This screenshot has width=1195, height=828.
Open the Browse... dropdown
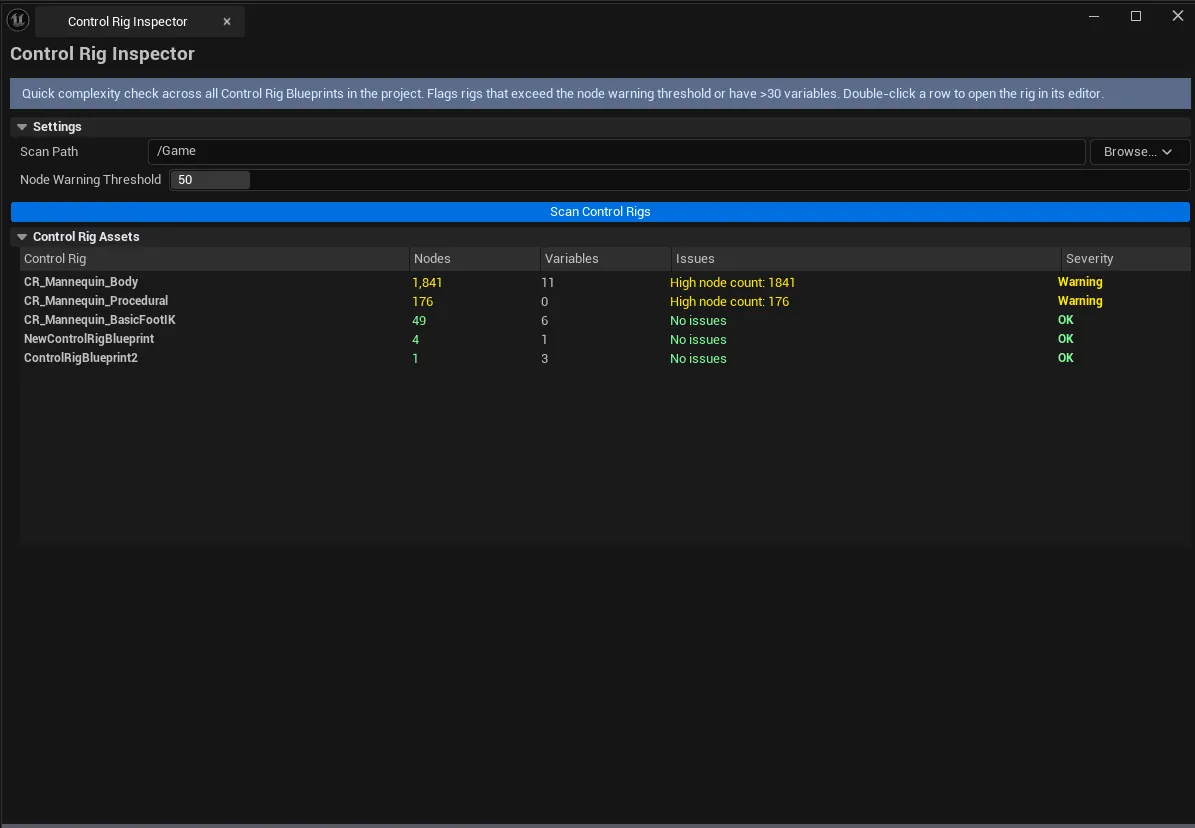1139,152
